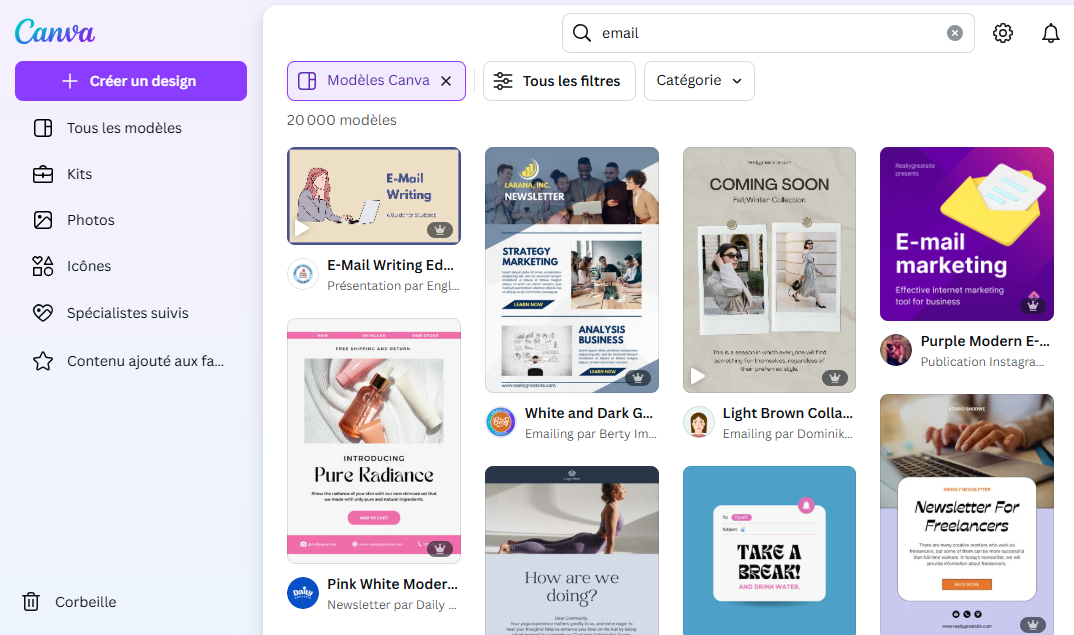
Task: Click the E-Mail Writing Ed... title
Action: (x=390, y=265)
